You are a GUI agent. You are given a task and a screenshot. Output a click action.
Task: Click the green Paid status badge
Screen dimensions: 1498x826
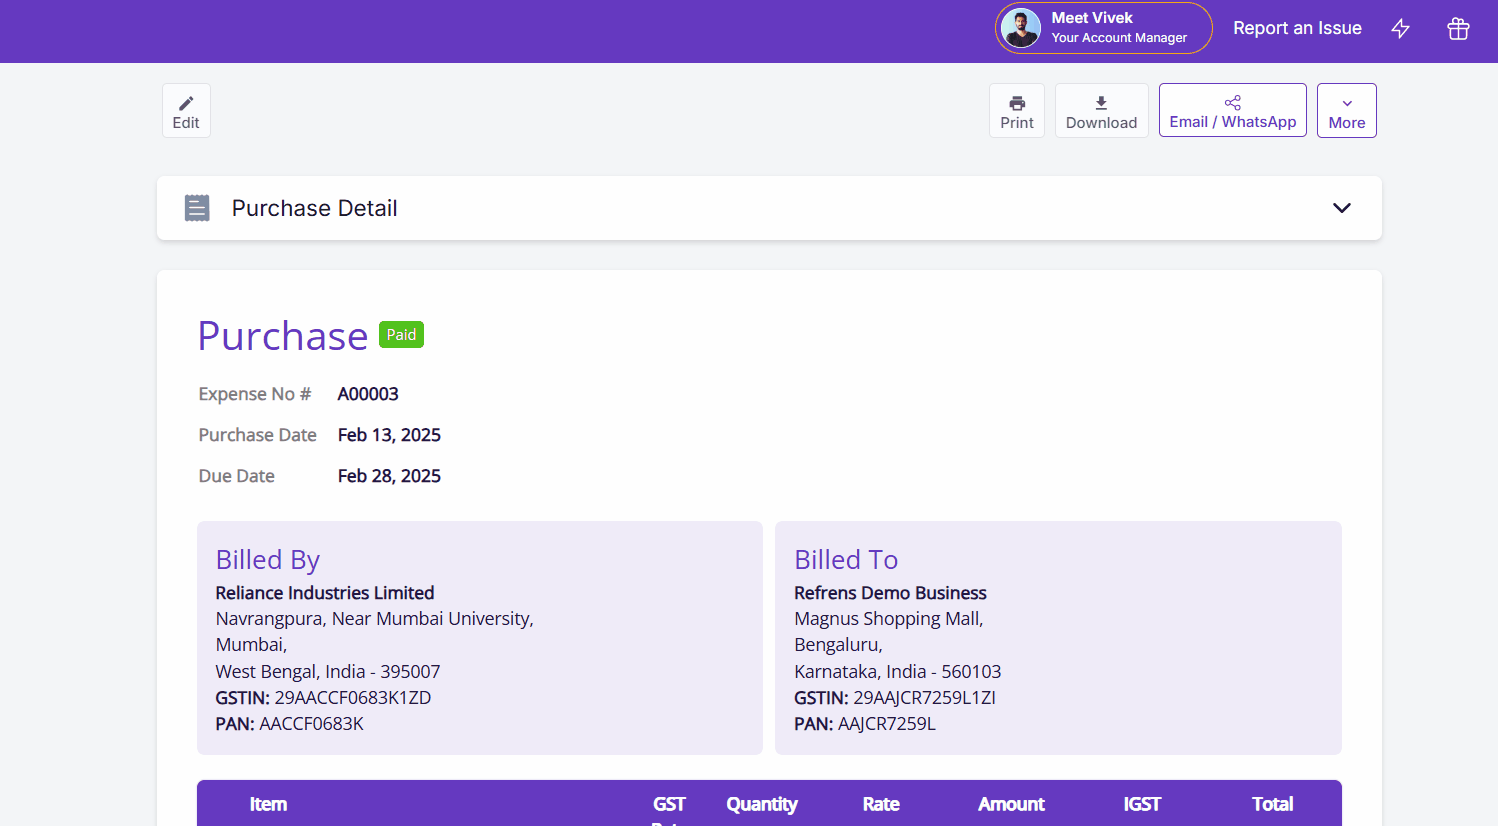(401, 335)
